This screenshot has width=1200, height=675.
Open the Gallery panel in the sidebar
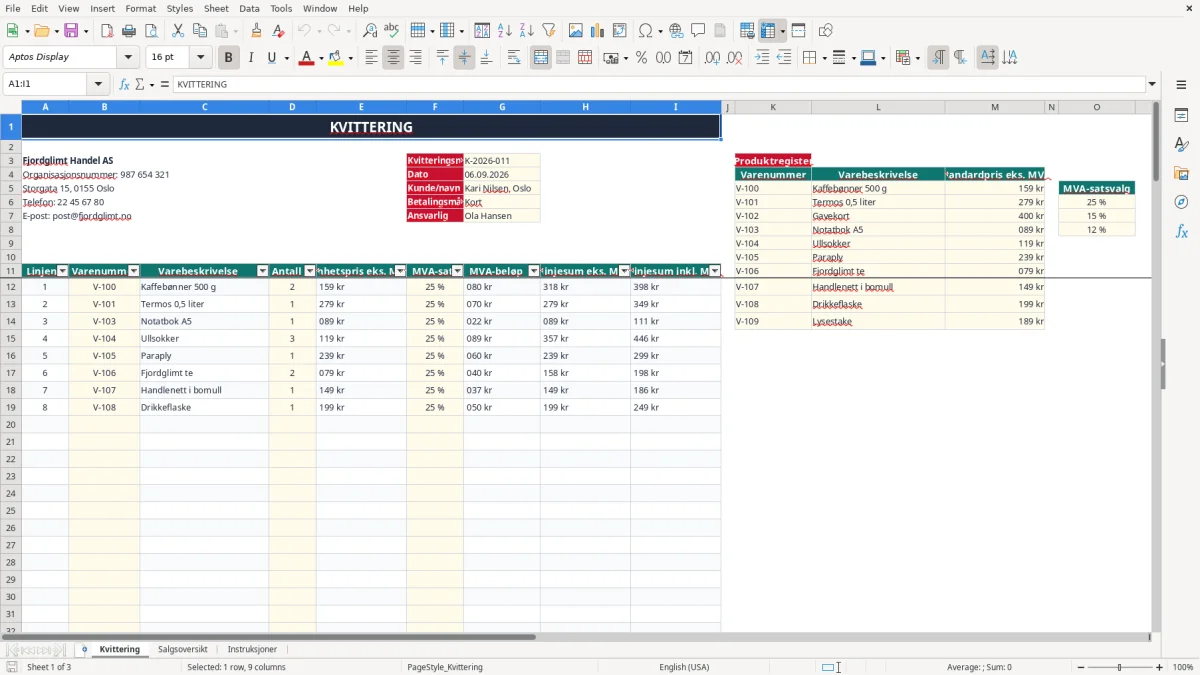(1181, 173)
